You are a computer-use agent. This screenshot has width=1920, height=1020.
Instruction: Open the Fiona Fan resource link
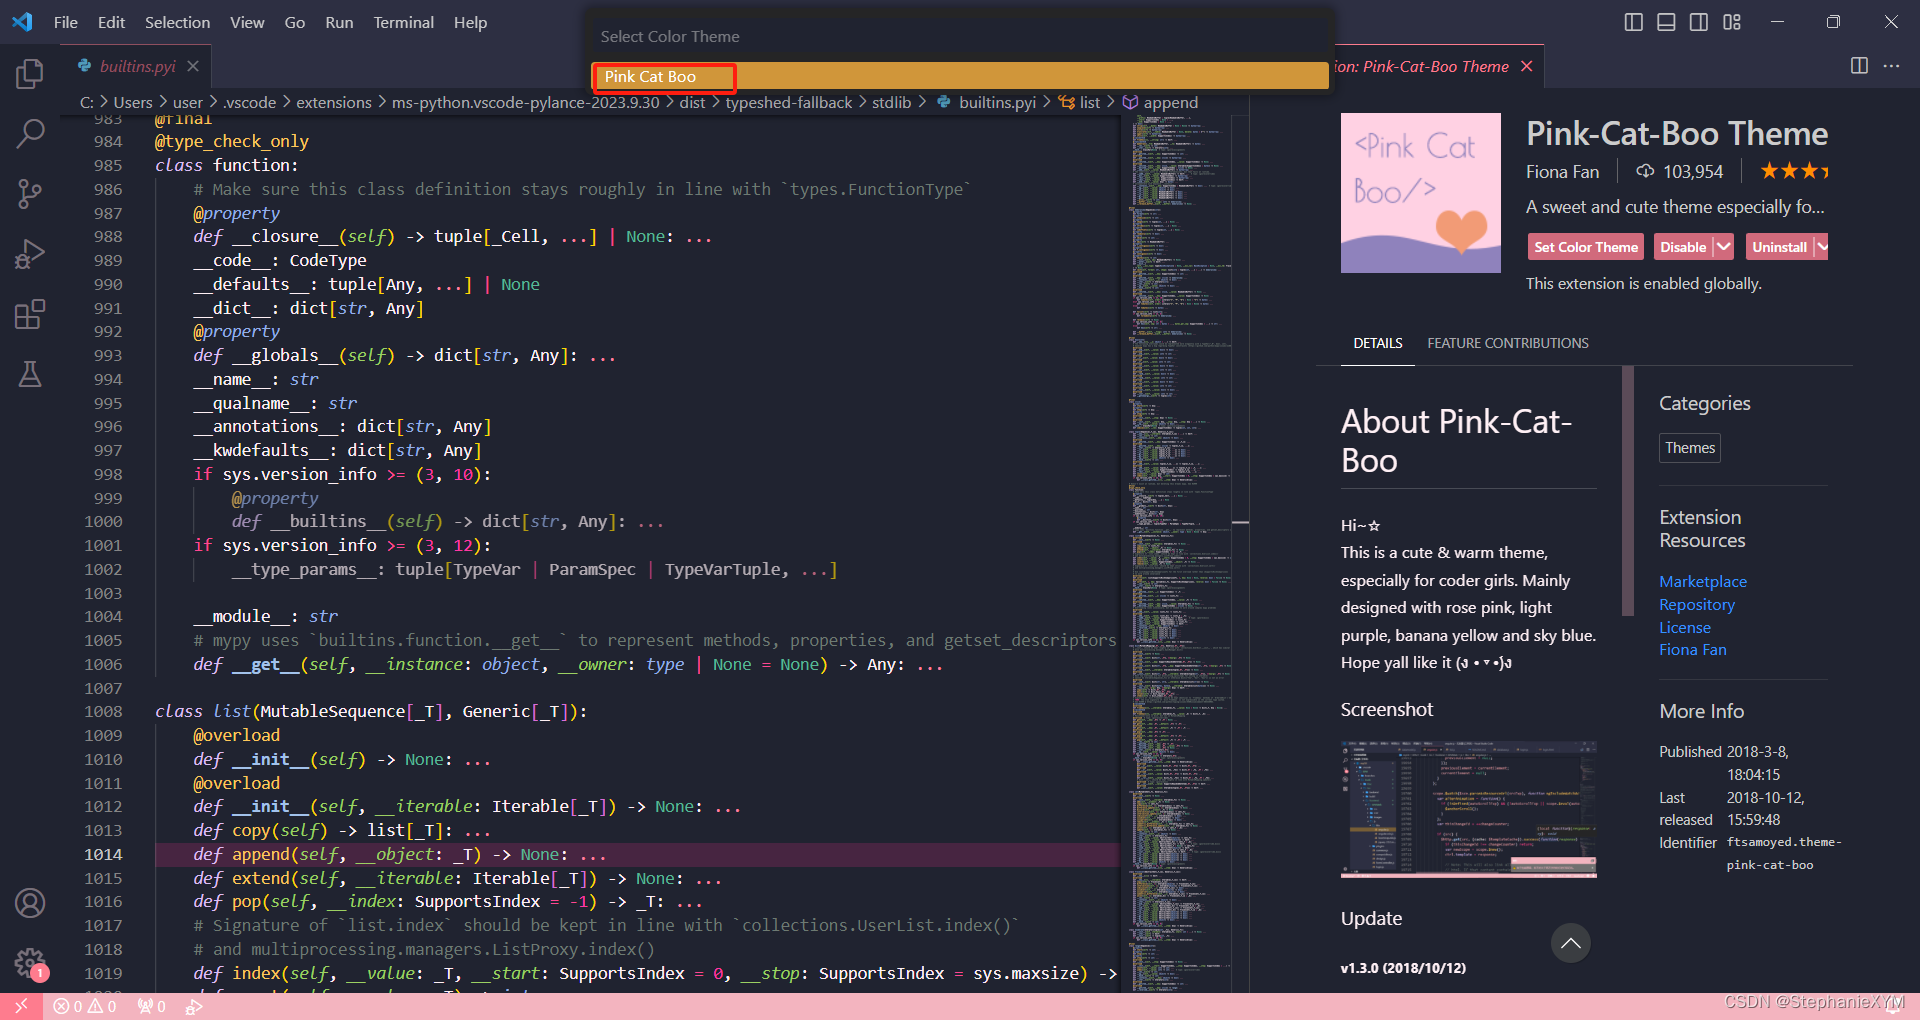1693,649
